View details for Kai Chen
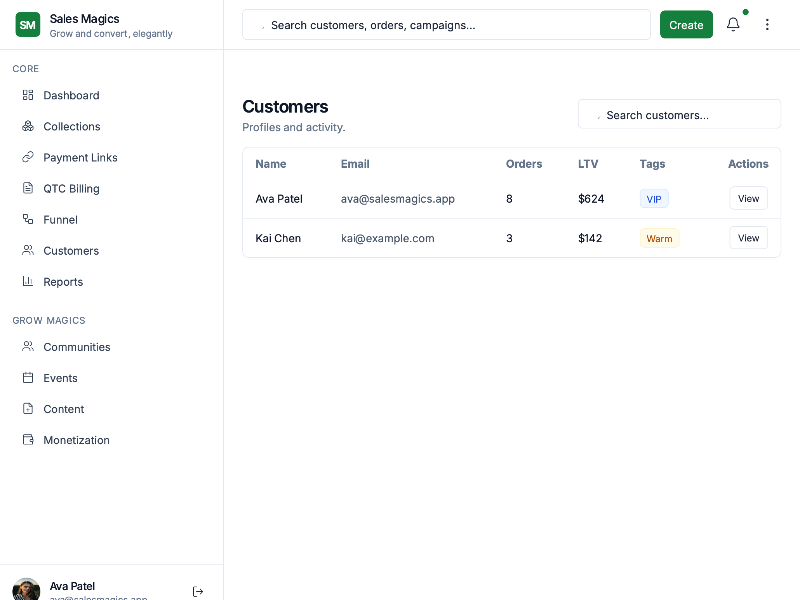800x600 pixels. coord(748,238)
